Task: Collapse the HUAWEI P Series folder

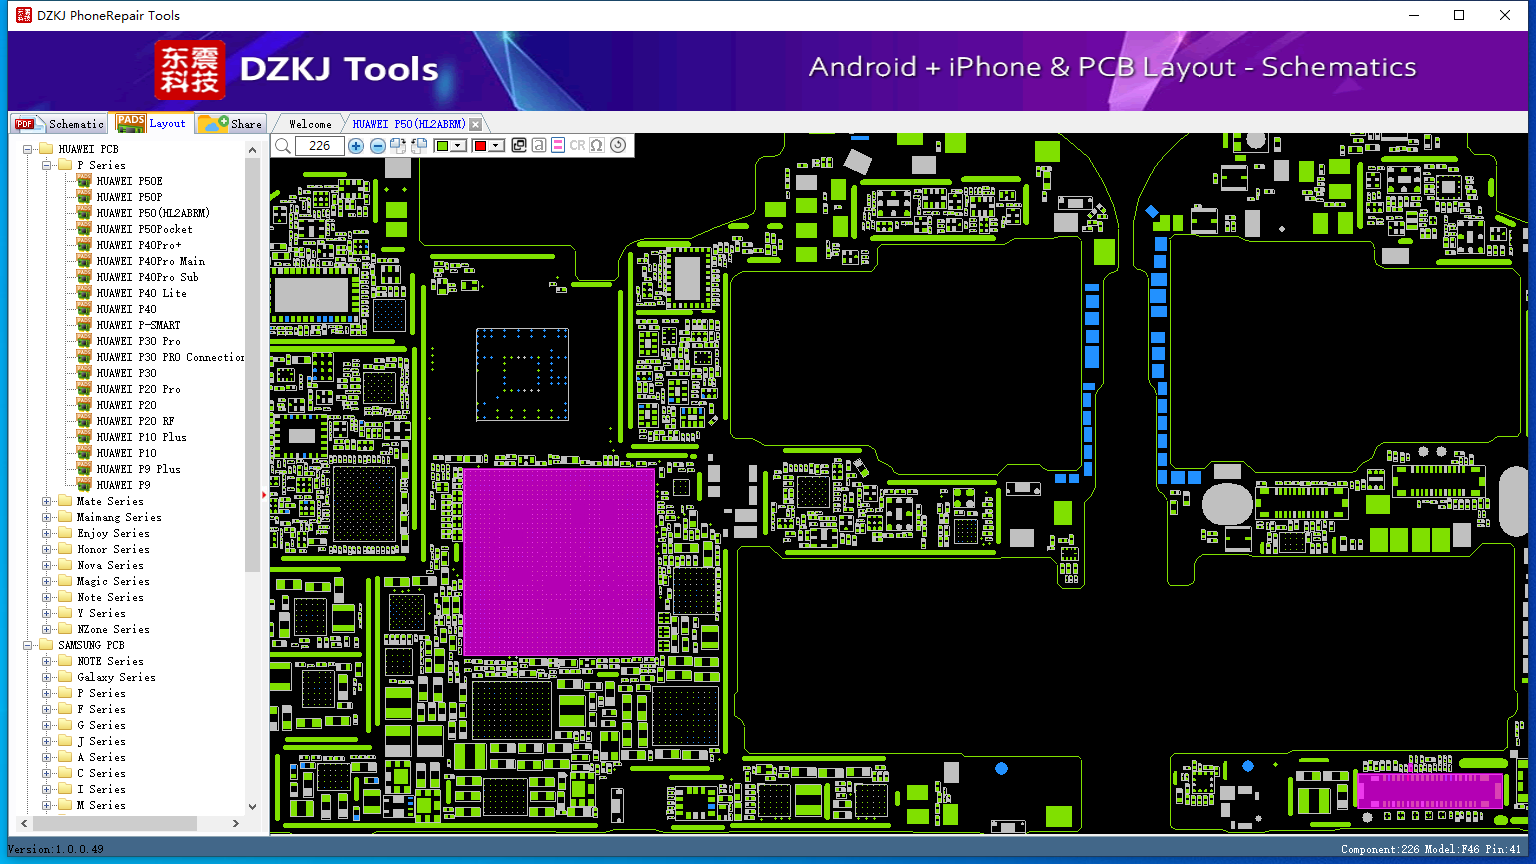Action: 47,165
